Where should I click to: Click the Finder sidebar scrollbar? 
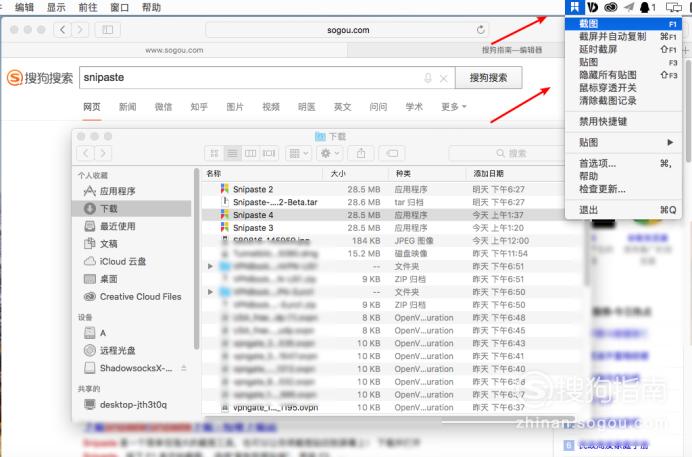(196, 259)
